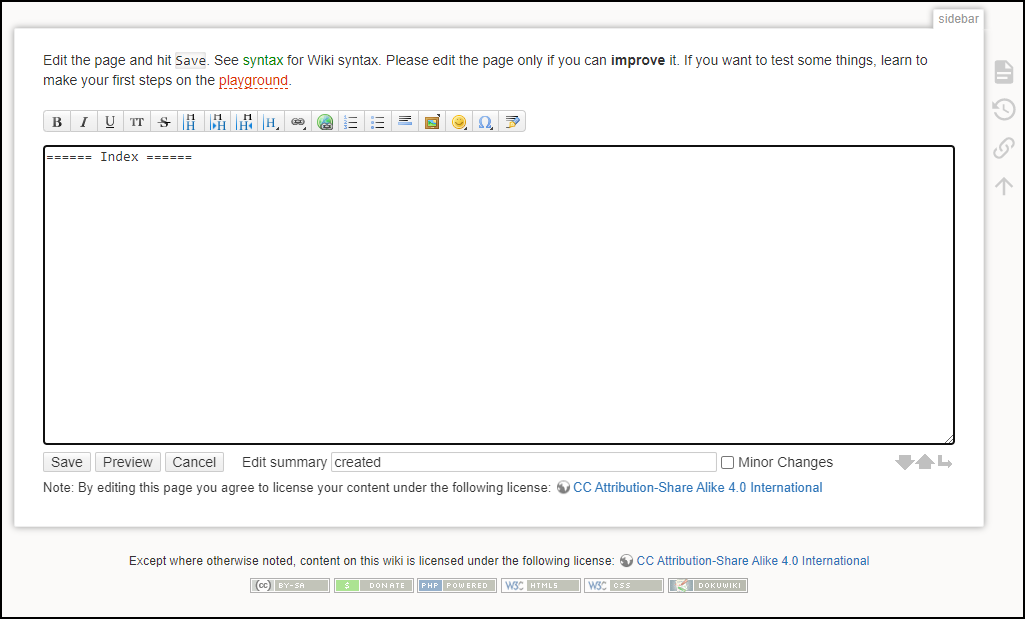Viewport: 1025px width, 619px height.
Task: Click the Save button
Action: [67, 462]
